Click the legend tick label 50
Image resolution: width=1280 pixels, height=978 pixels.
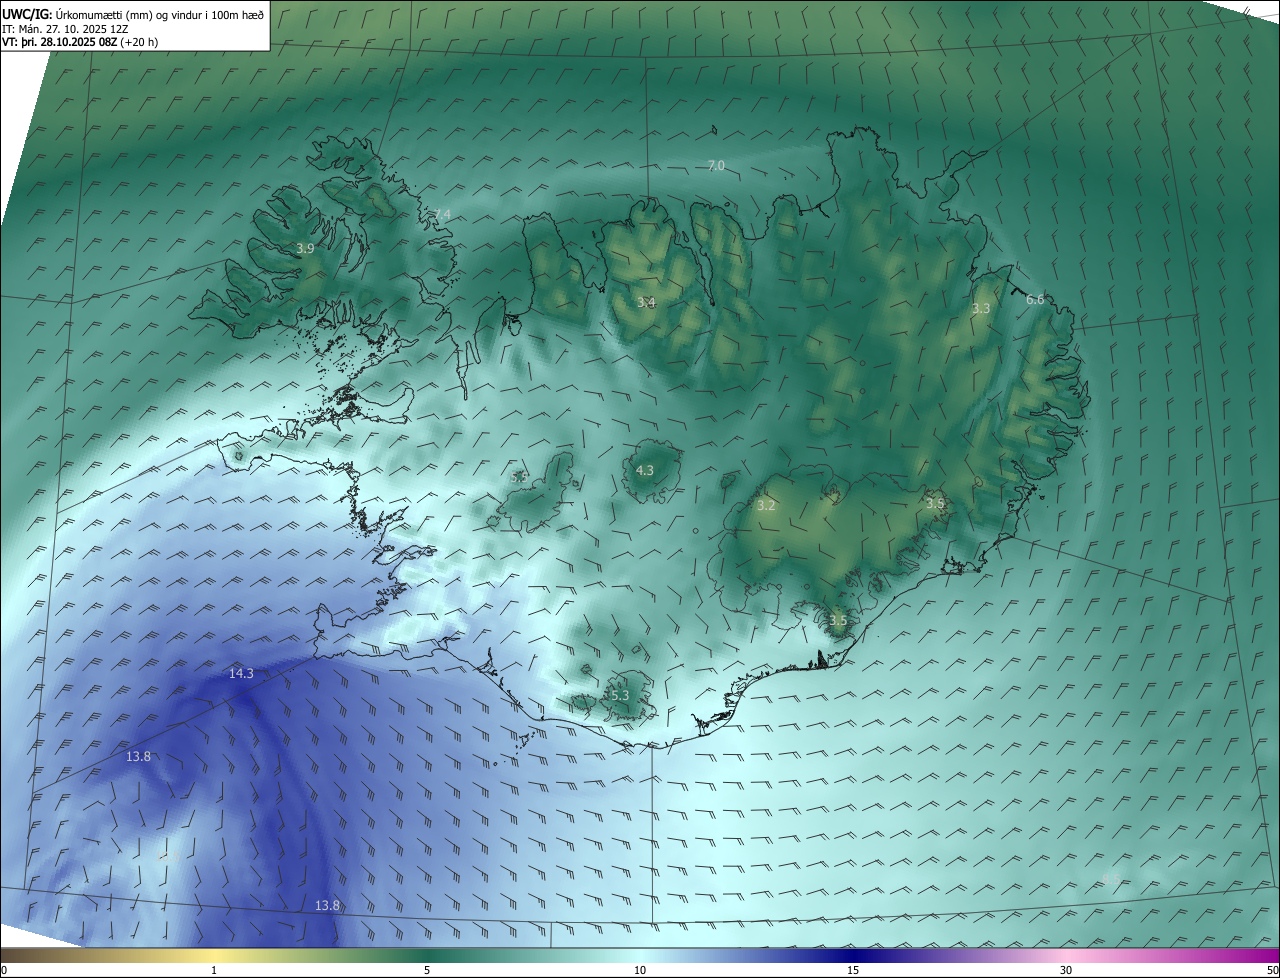(1272, 970)
